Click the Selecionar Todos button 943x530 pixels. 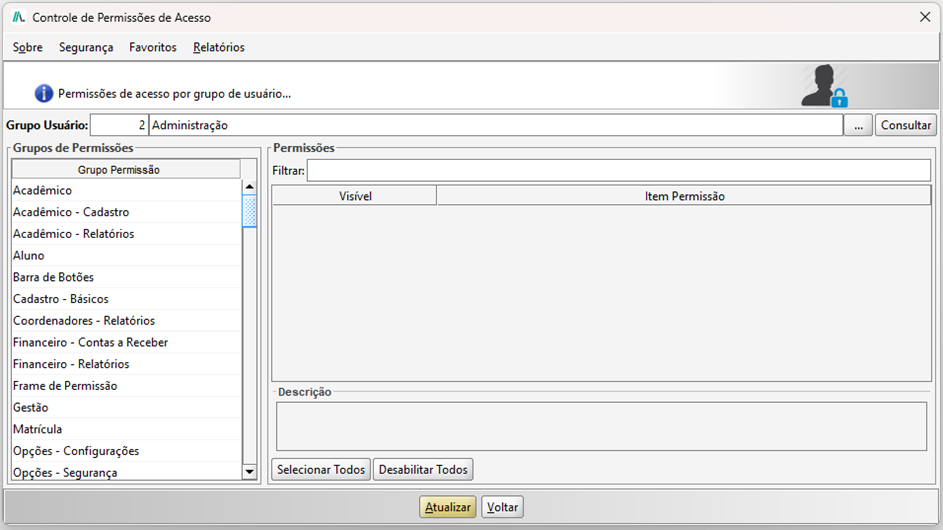(321, 469)
